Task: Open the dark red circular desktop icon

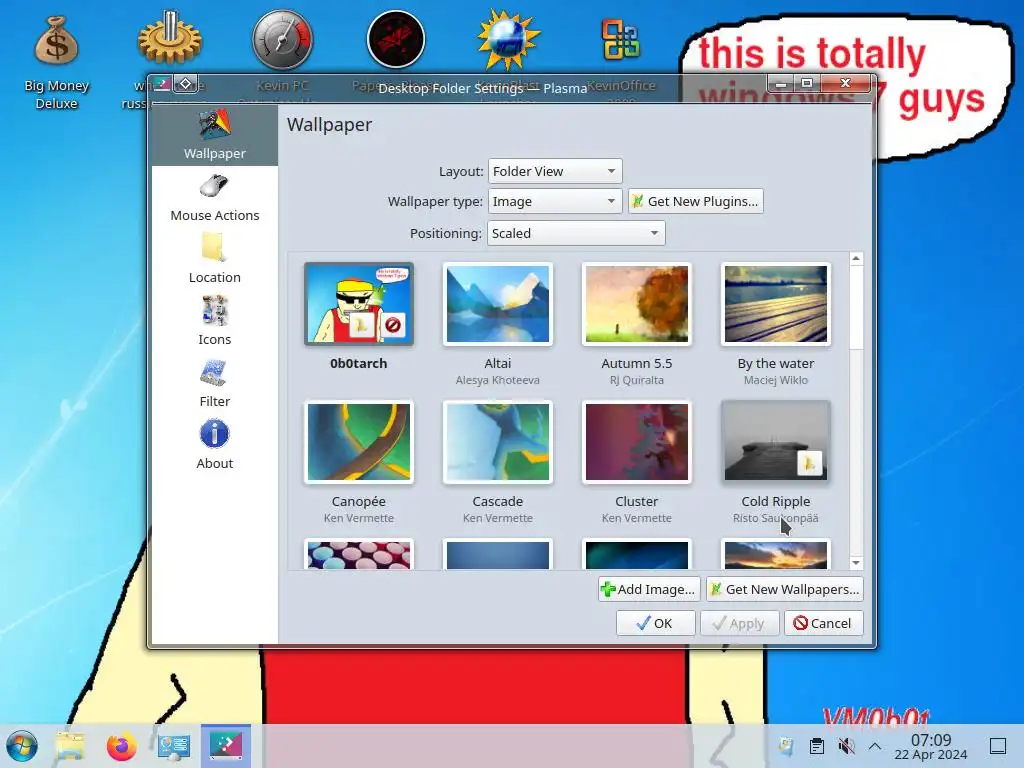Action: click(396, 39)
